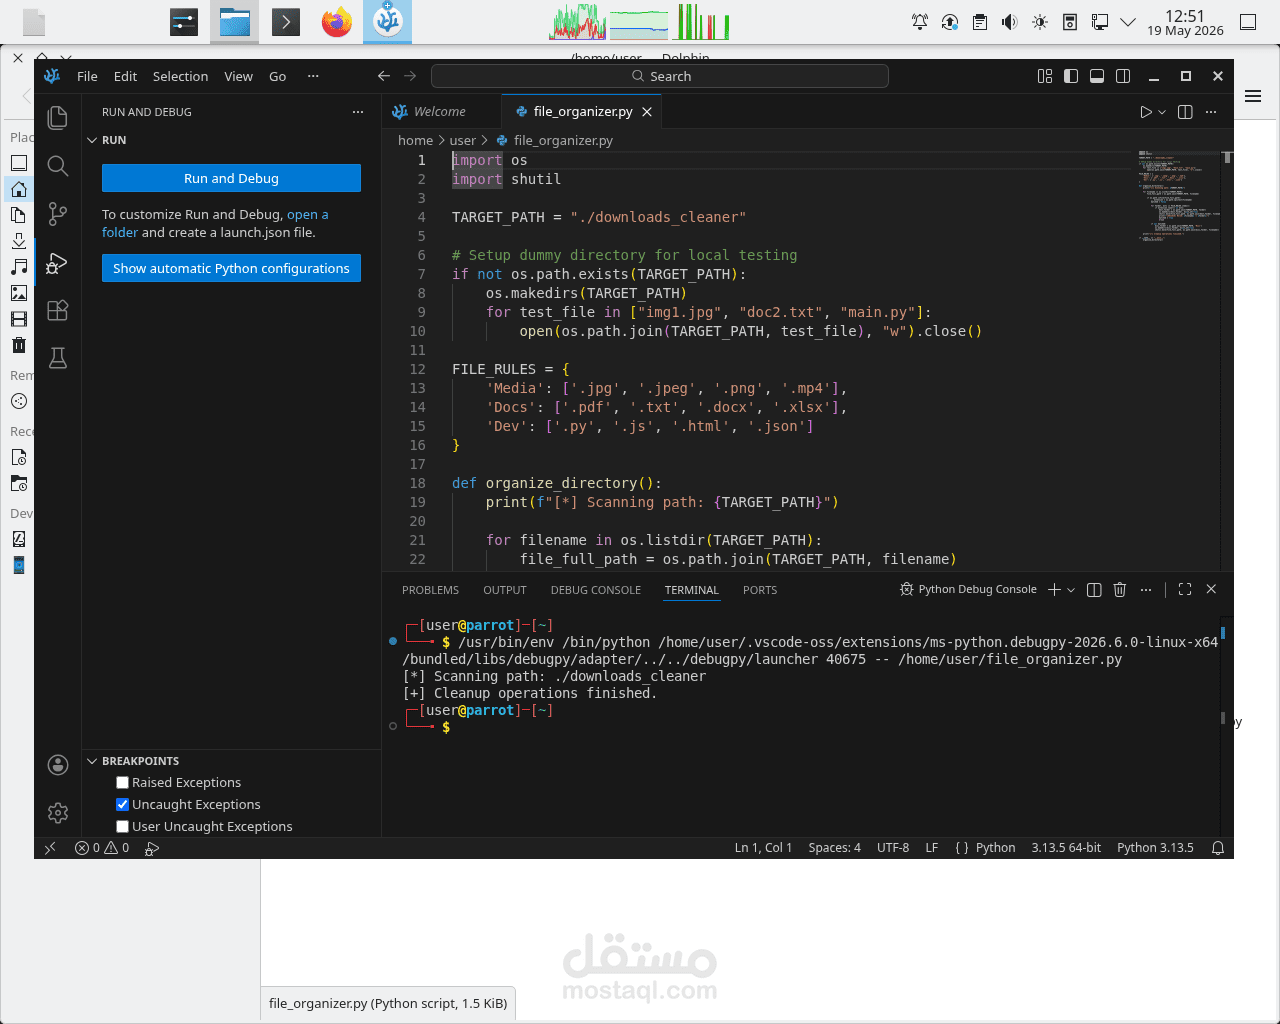This screenshot has height=1024, width=1280.
Task: Open the Search view in activity bar
Action: [58, 166]
